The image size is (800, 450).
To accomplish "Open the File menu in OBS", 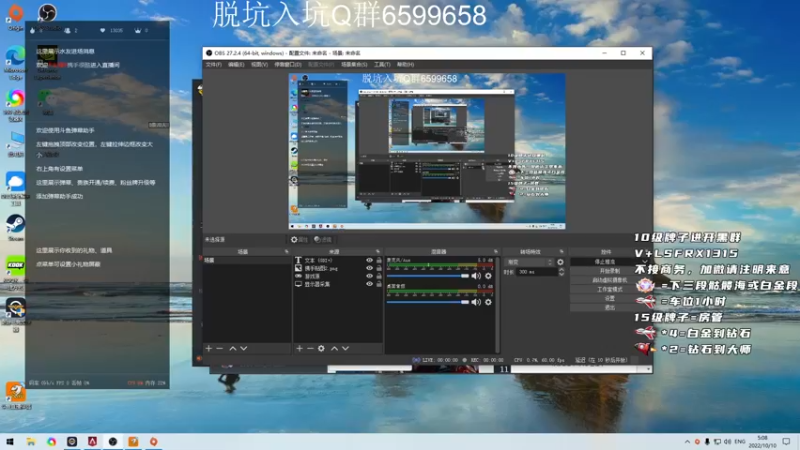I will (x=213, y=65).
